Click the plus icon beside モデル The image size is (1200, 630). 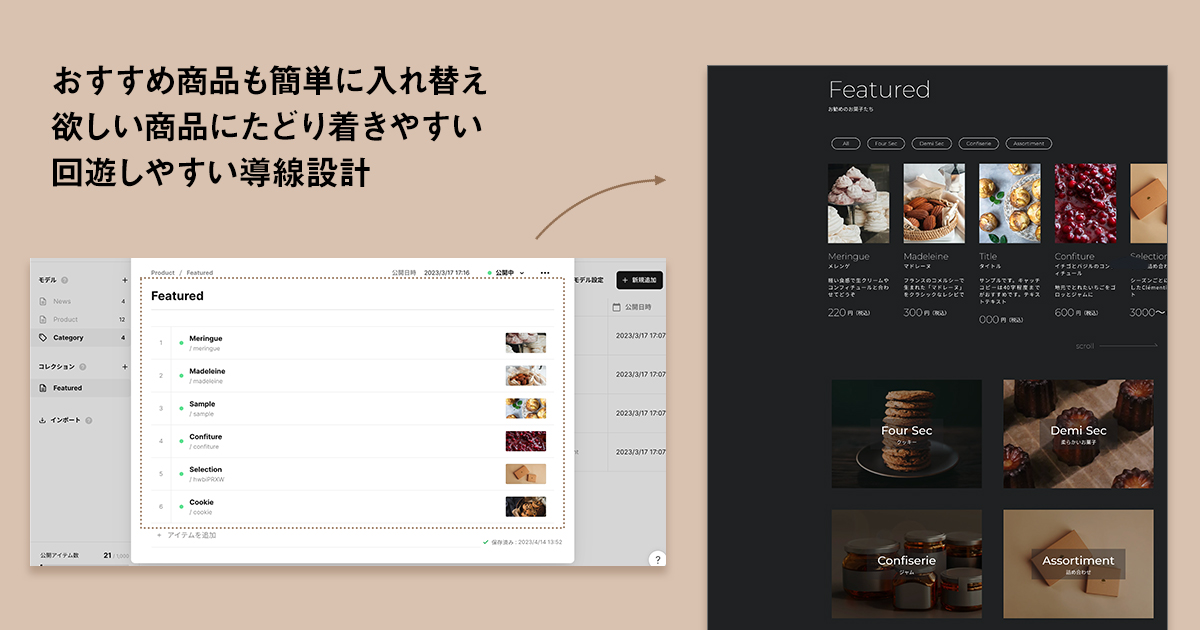[125, 280]
